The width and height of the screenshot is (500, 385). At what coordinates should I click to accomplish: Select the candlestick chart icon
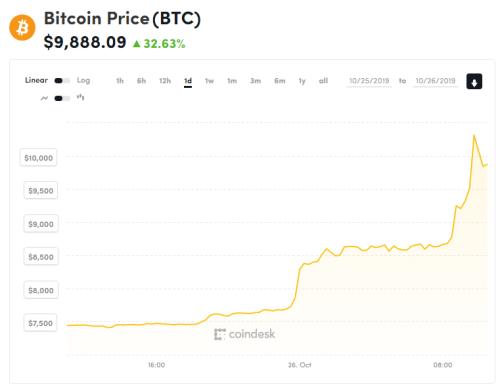[80, 97]
